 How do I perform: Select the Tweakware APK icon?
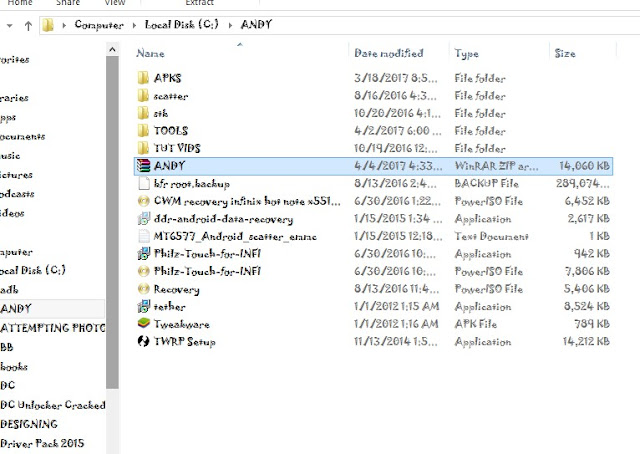point(144,323)
